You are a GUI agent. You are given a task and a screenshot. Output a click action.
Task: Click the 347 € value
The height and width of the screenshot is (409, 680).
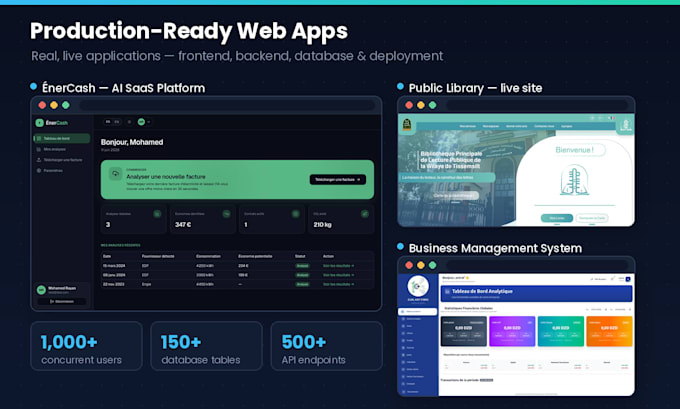[183, 225]
